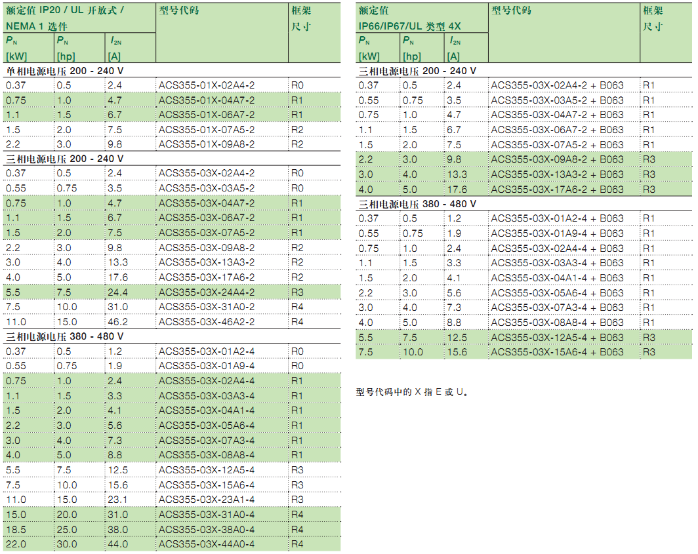Click the 25.0 hp value

[67, 530]
